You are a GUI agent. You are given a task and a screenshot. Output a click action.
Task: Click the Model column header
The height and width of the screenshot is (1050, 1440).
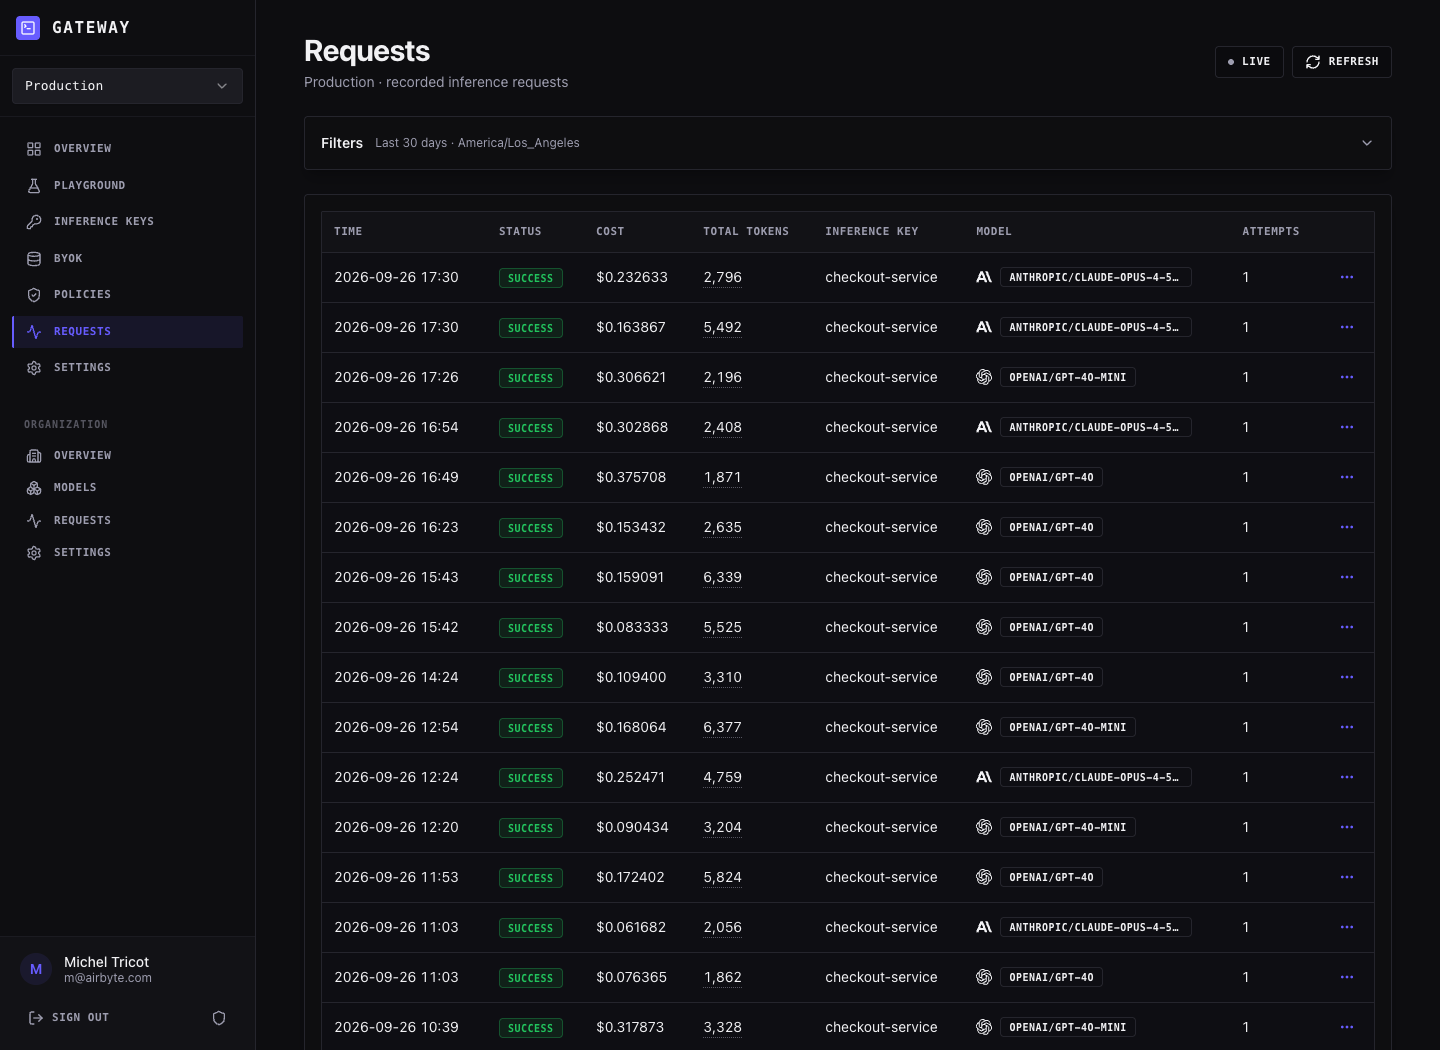click(x=994, y=232)
